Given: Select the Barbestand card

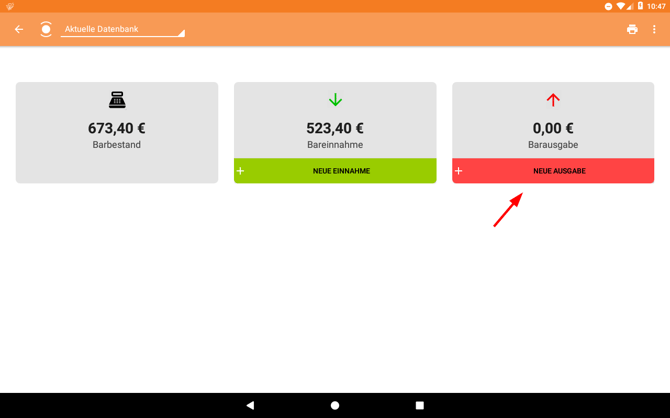Looking at the screenshot, I should pyautogui.click(x=117, y=132).
